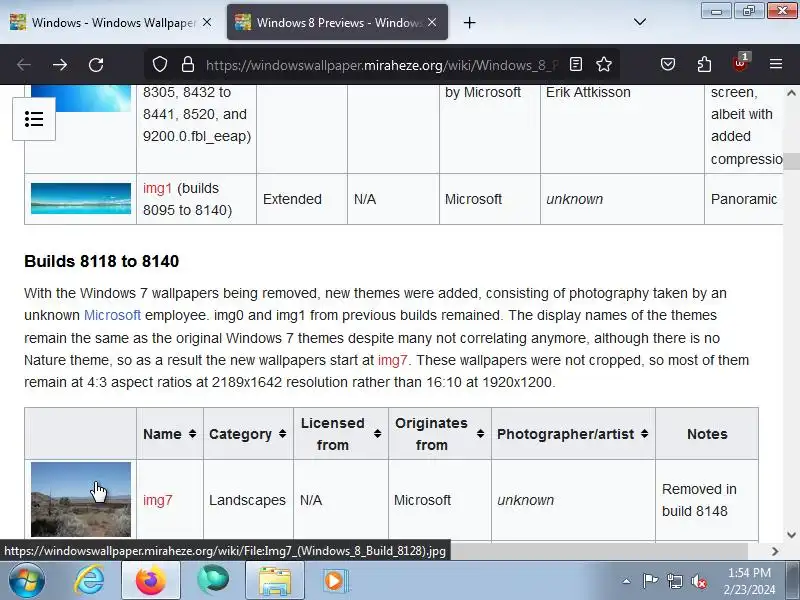Click Show desktop button

click(792, 581)
